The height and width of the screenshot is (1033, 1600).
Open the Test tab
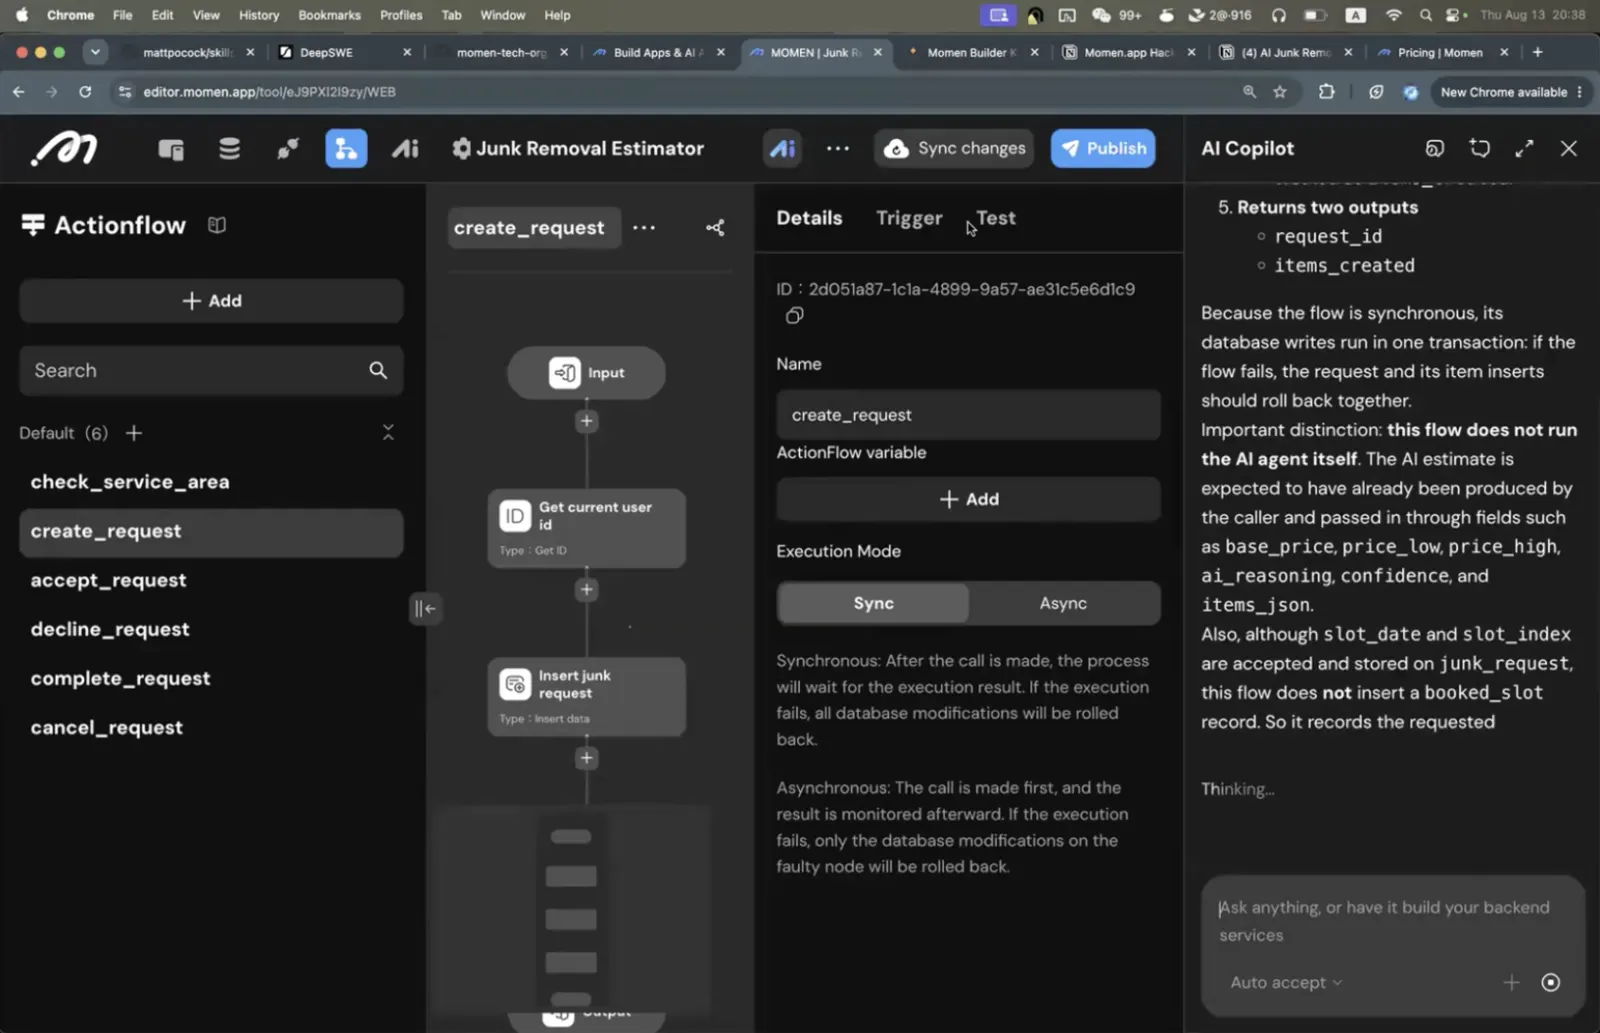coord(996,218)
